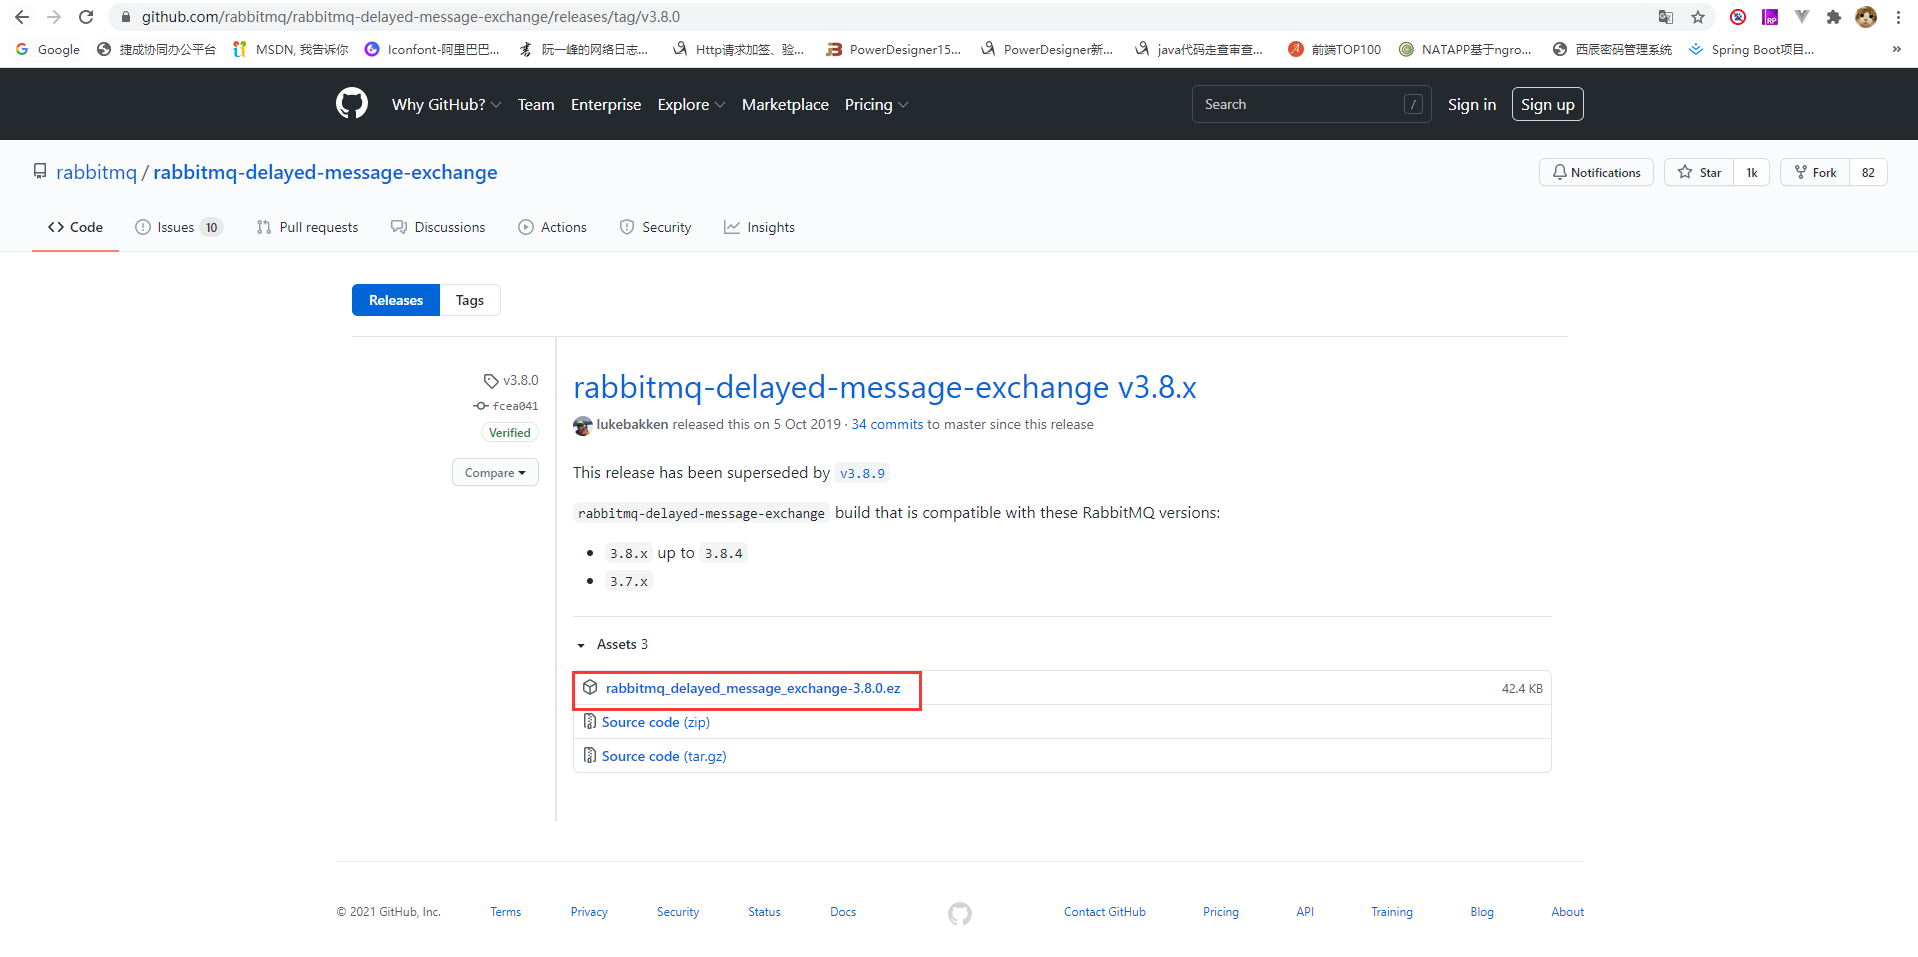This screenshot has width=1918, height=957.
Task: Open the Contact GitHub footer link
Action: 1105,912
